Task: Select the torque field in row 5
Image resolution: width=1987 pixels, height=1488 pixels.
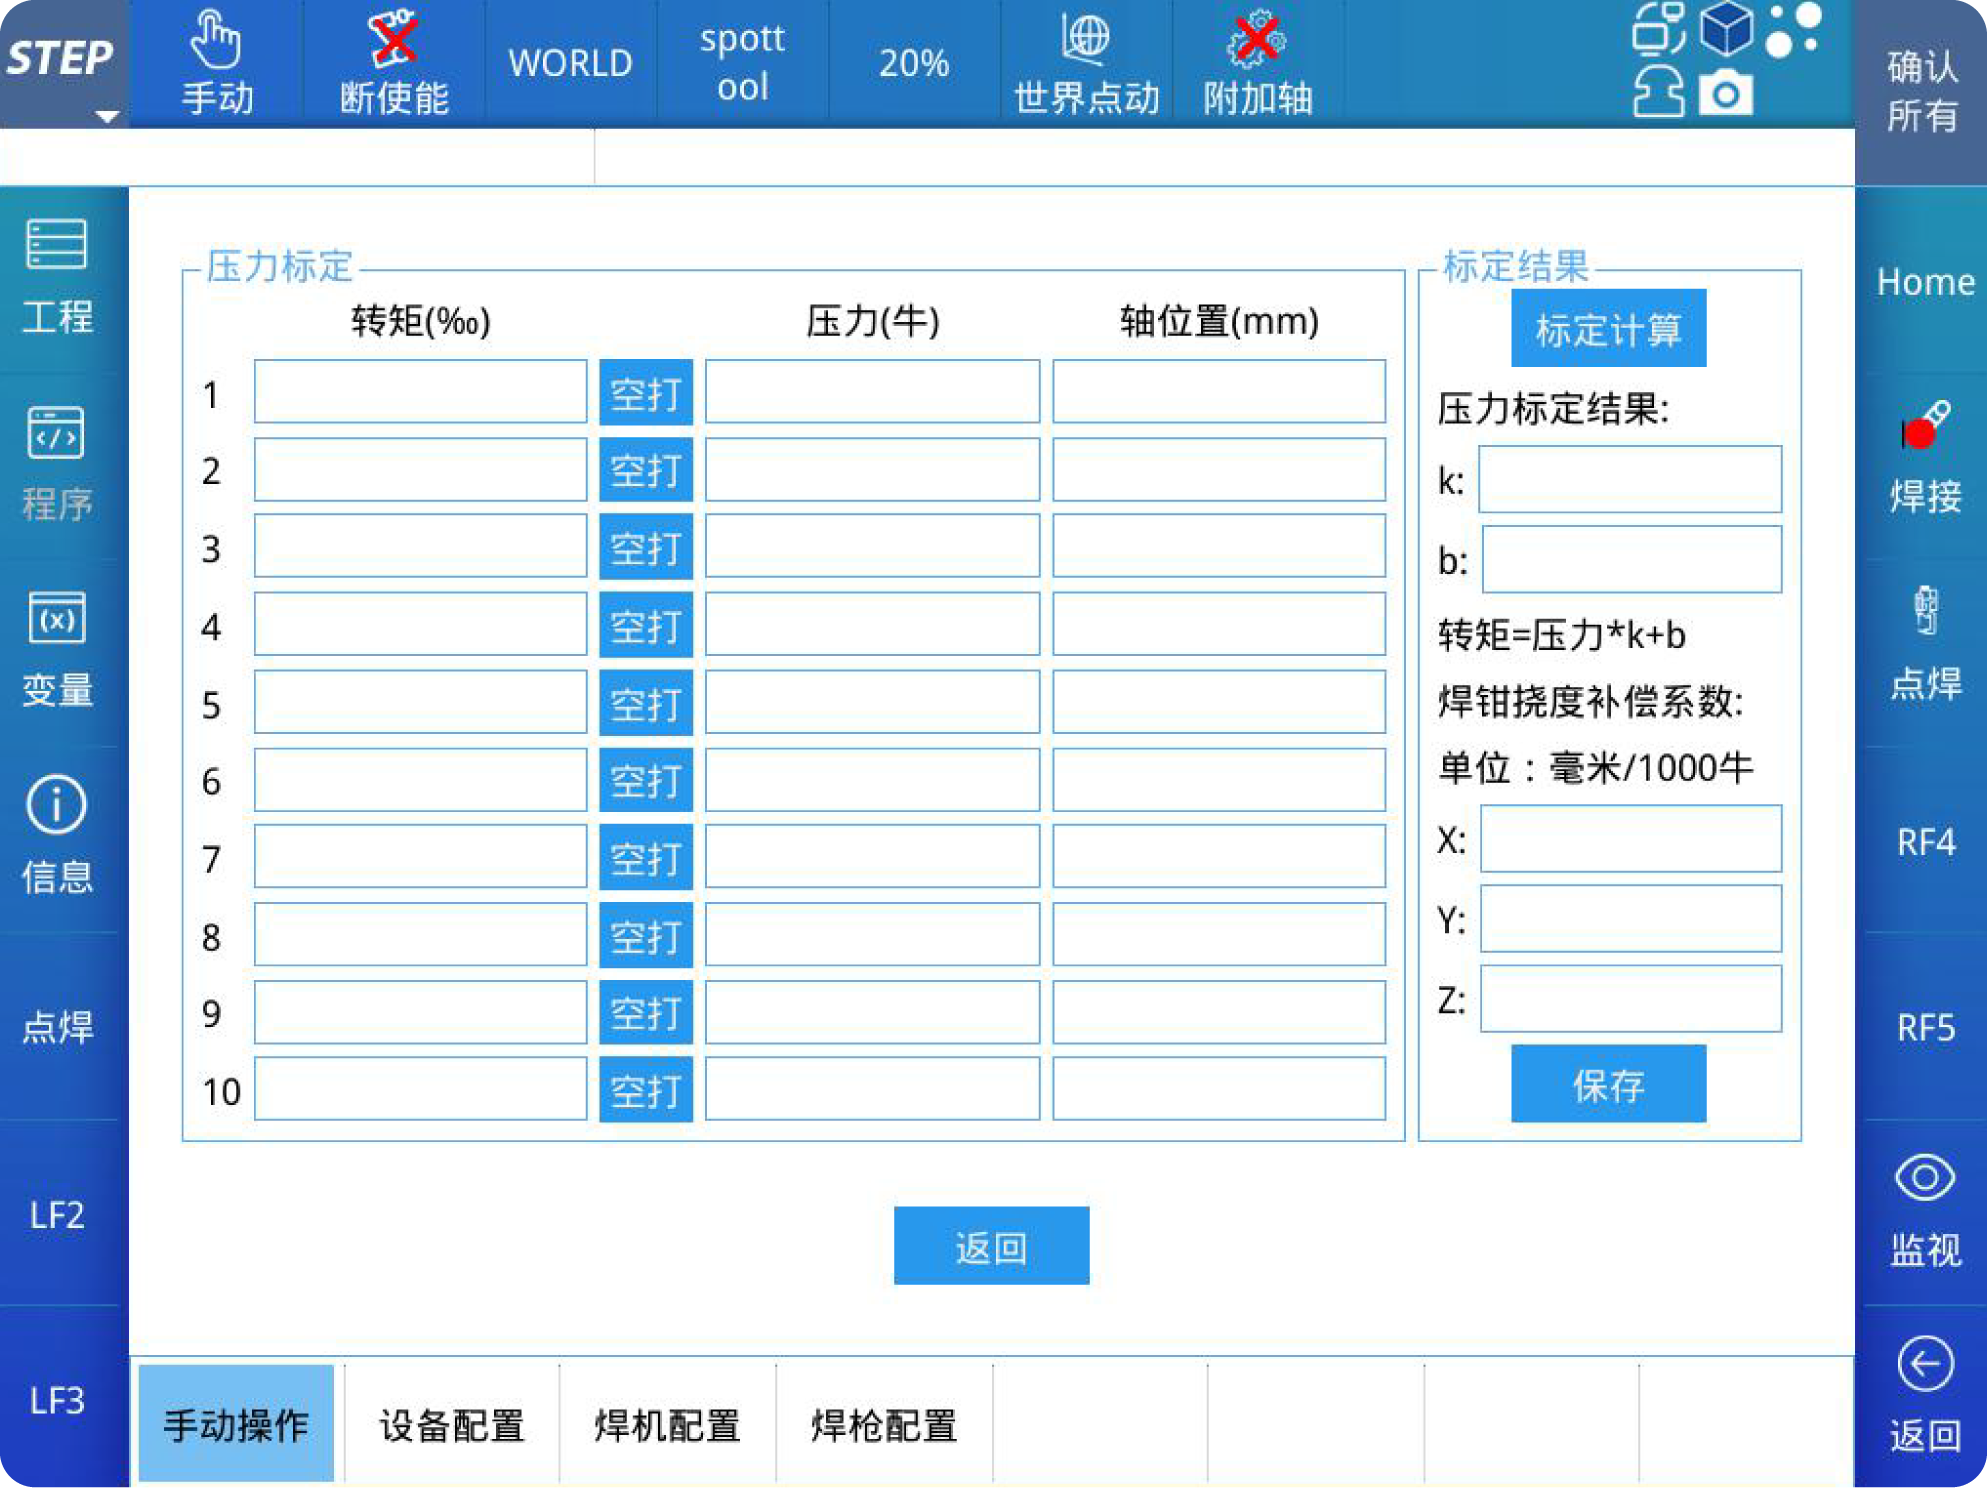Action: (421, 703)
